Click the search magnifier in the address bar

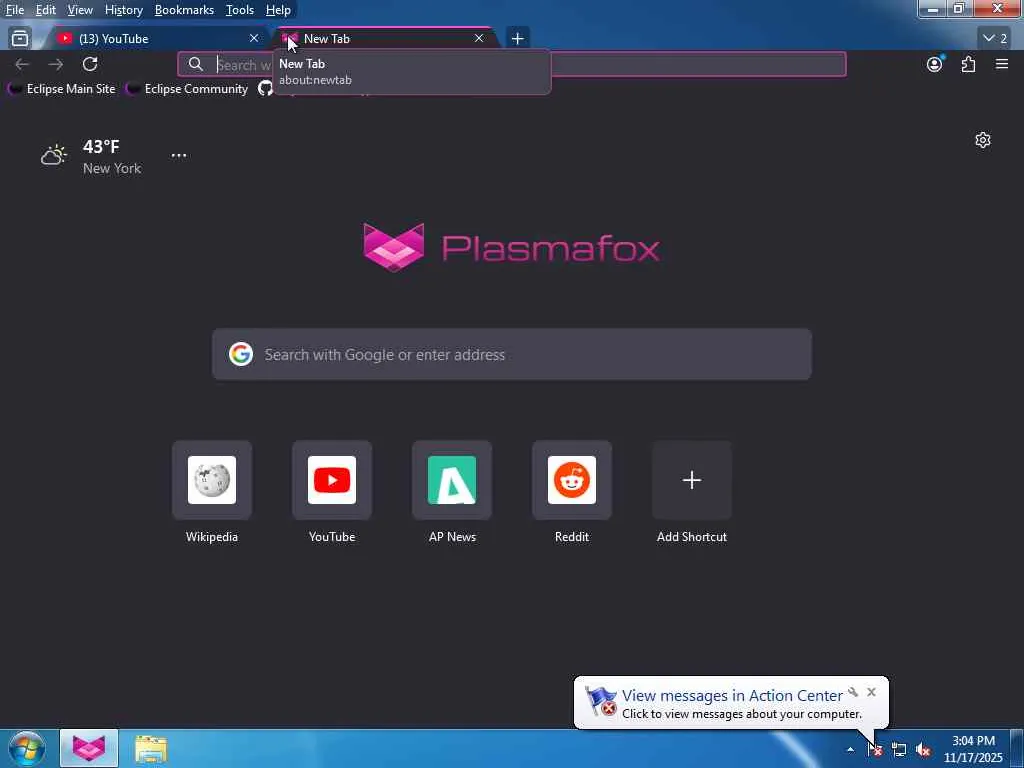point(195,64)
